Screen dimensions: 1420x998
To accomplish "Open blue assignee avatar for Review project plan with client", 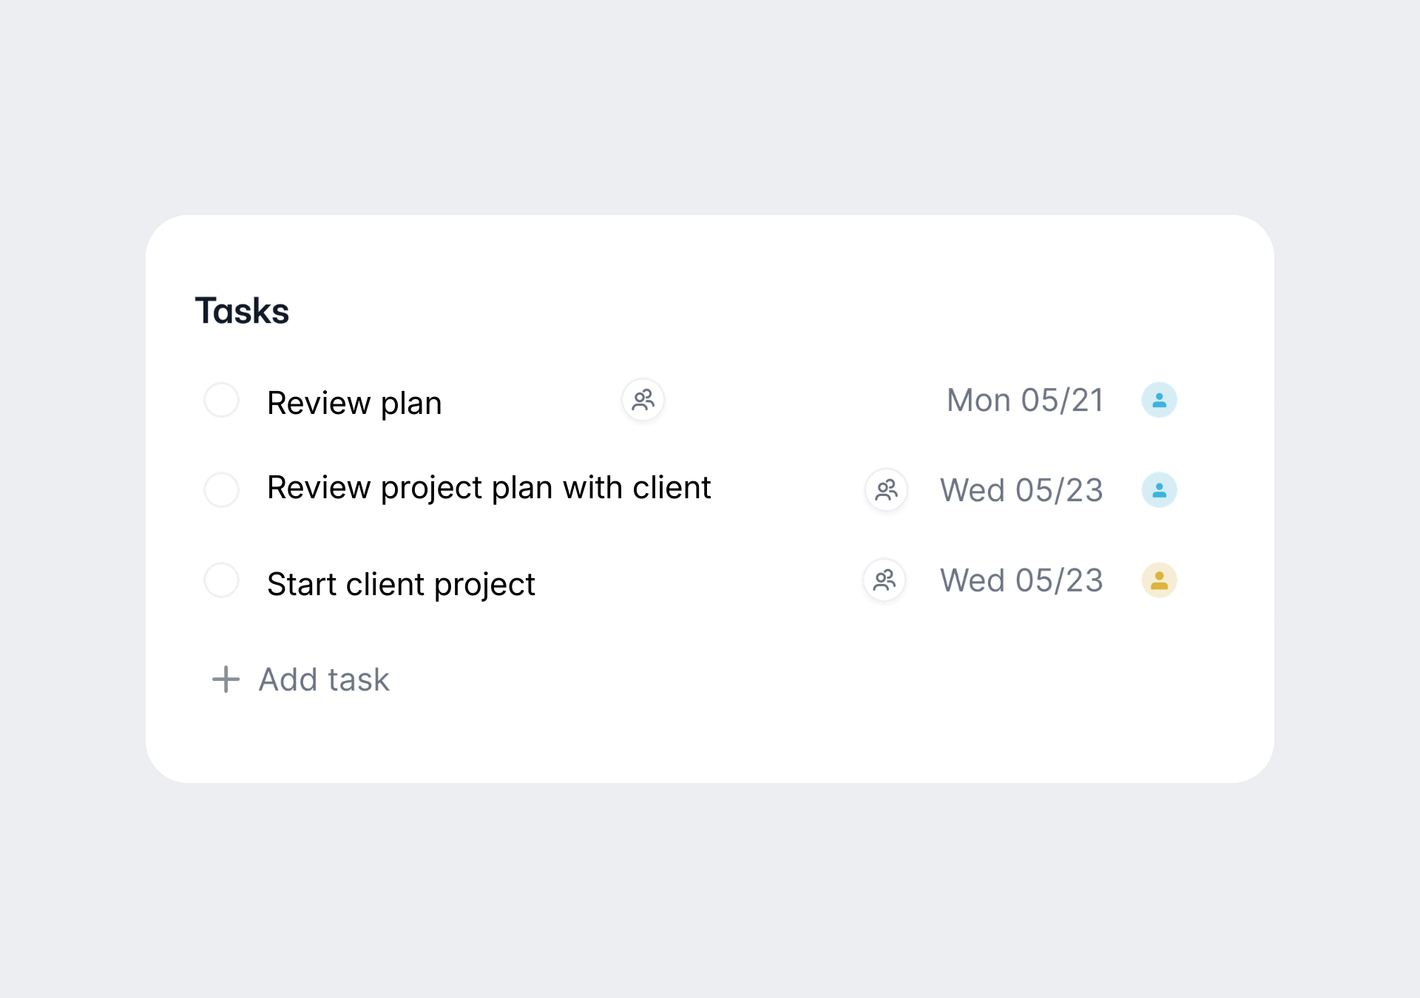I will tap(1159, 490).
